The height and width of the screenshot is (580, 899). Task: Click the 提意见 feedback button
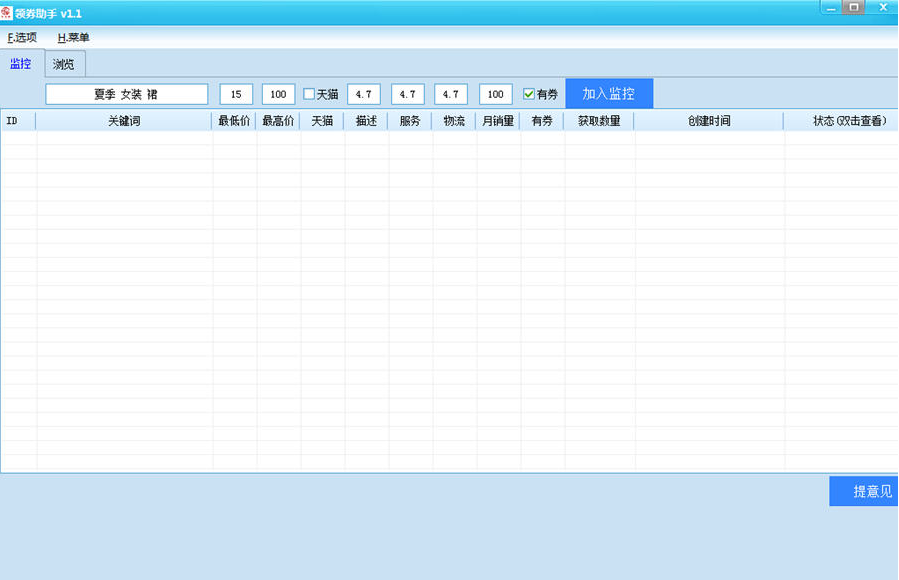tap(864, 491)
